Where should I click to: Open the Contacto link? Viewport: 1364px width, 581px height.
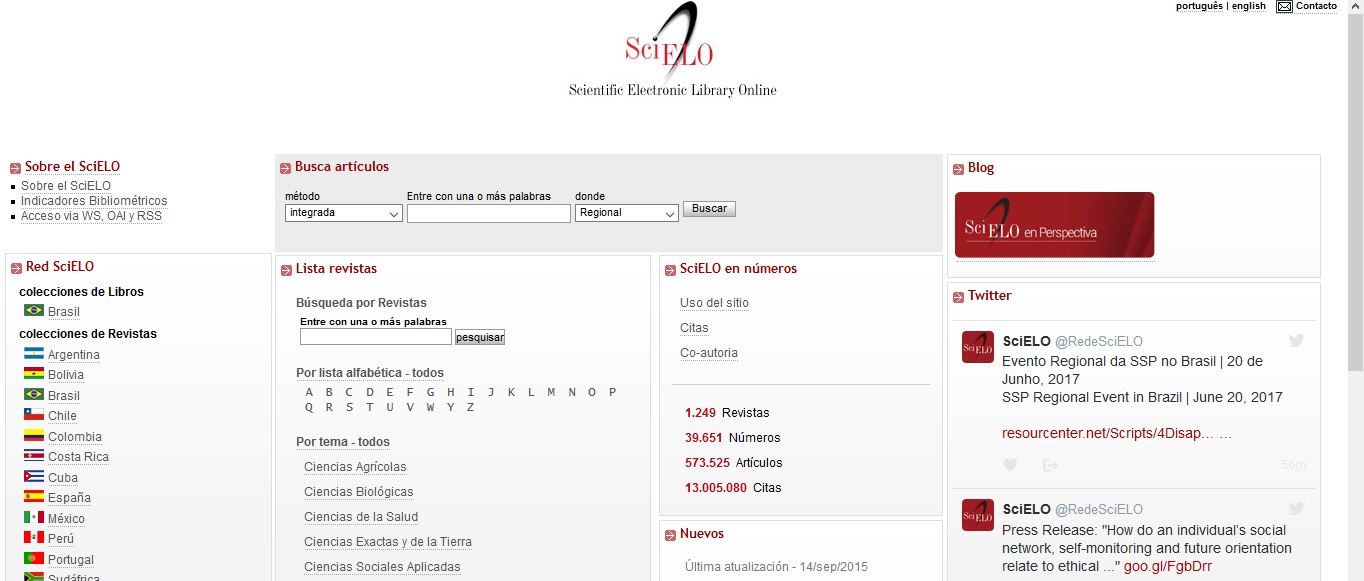[x=1316, y=6]
